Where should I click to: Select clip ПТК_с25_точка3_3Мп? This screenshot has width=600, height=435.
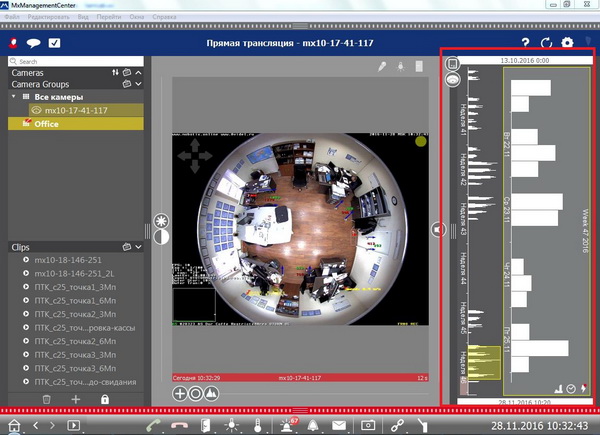(75, 355)
